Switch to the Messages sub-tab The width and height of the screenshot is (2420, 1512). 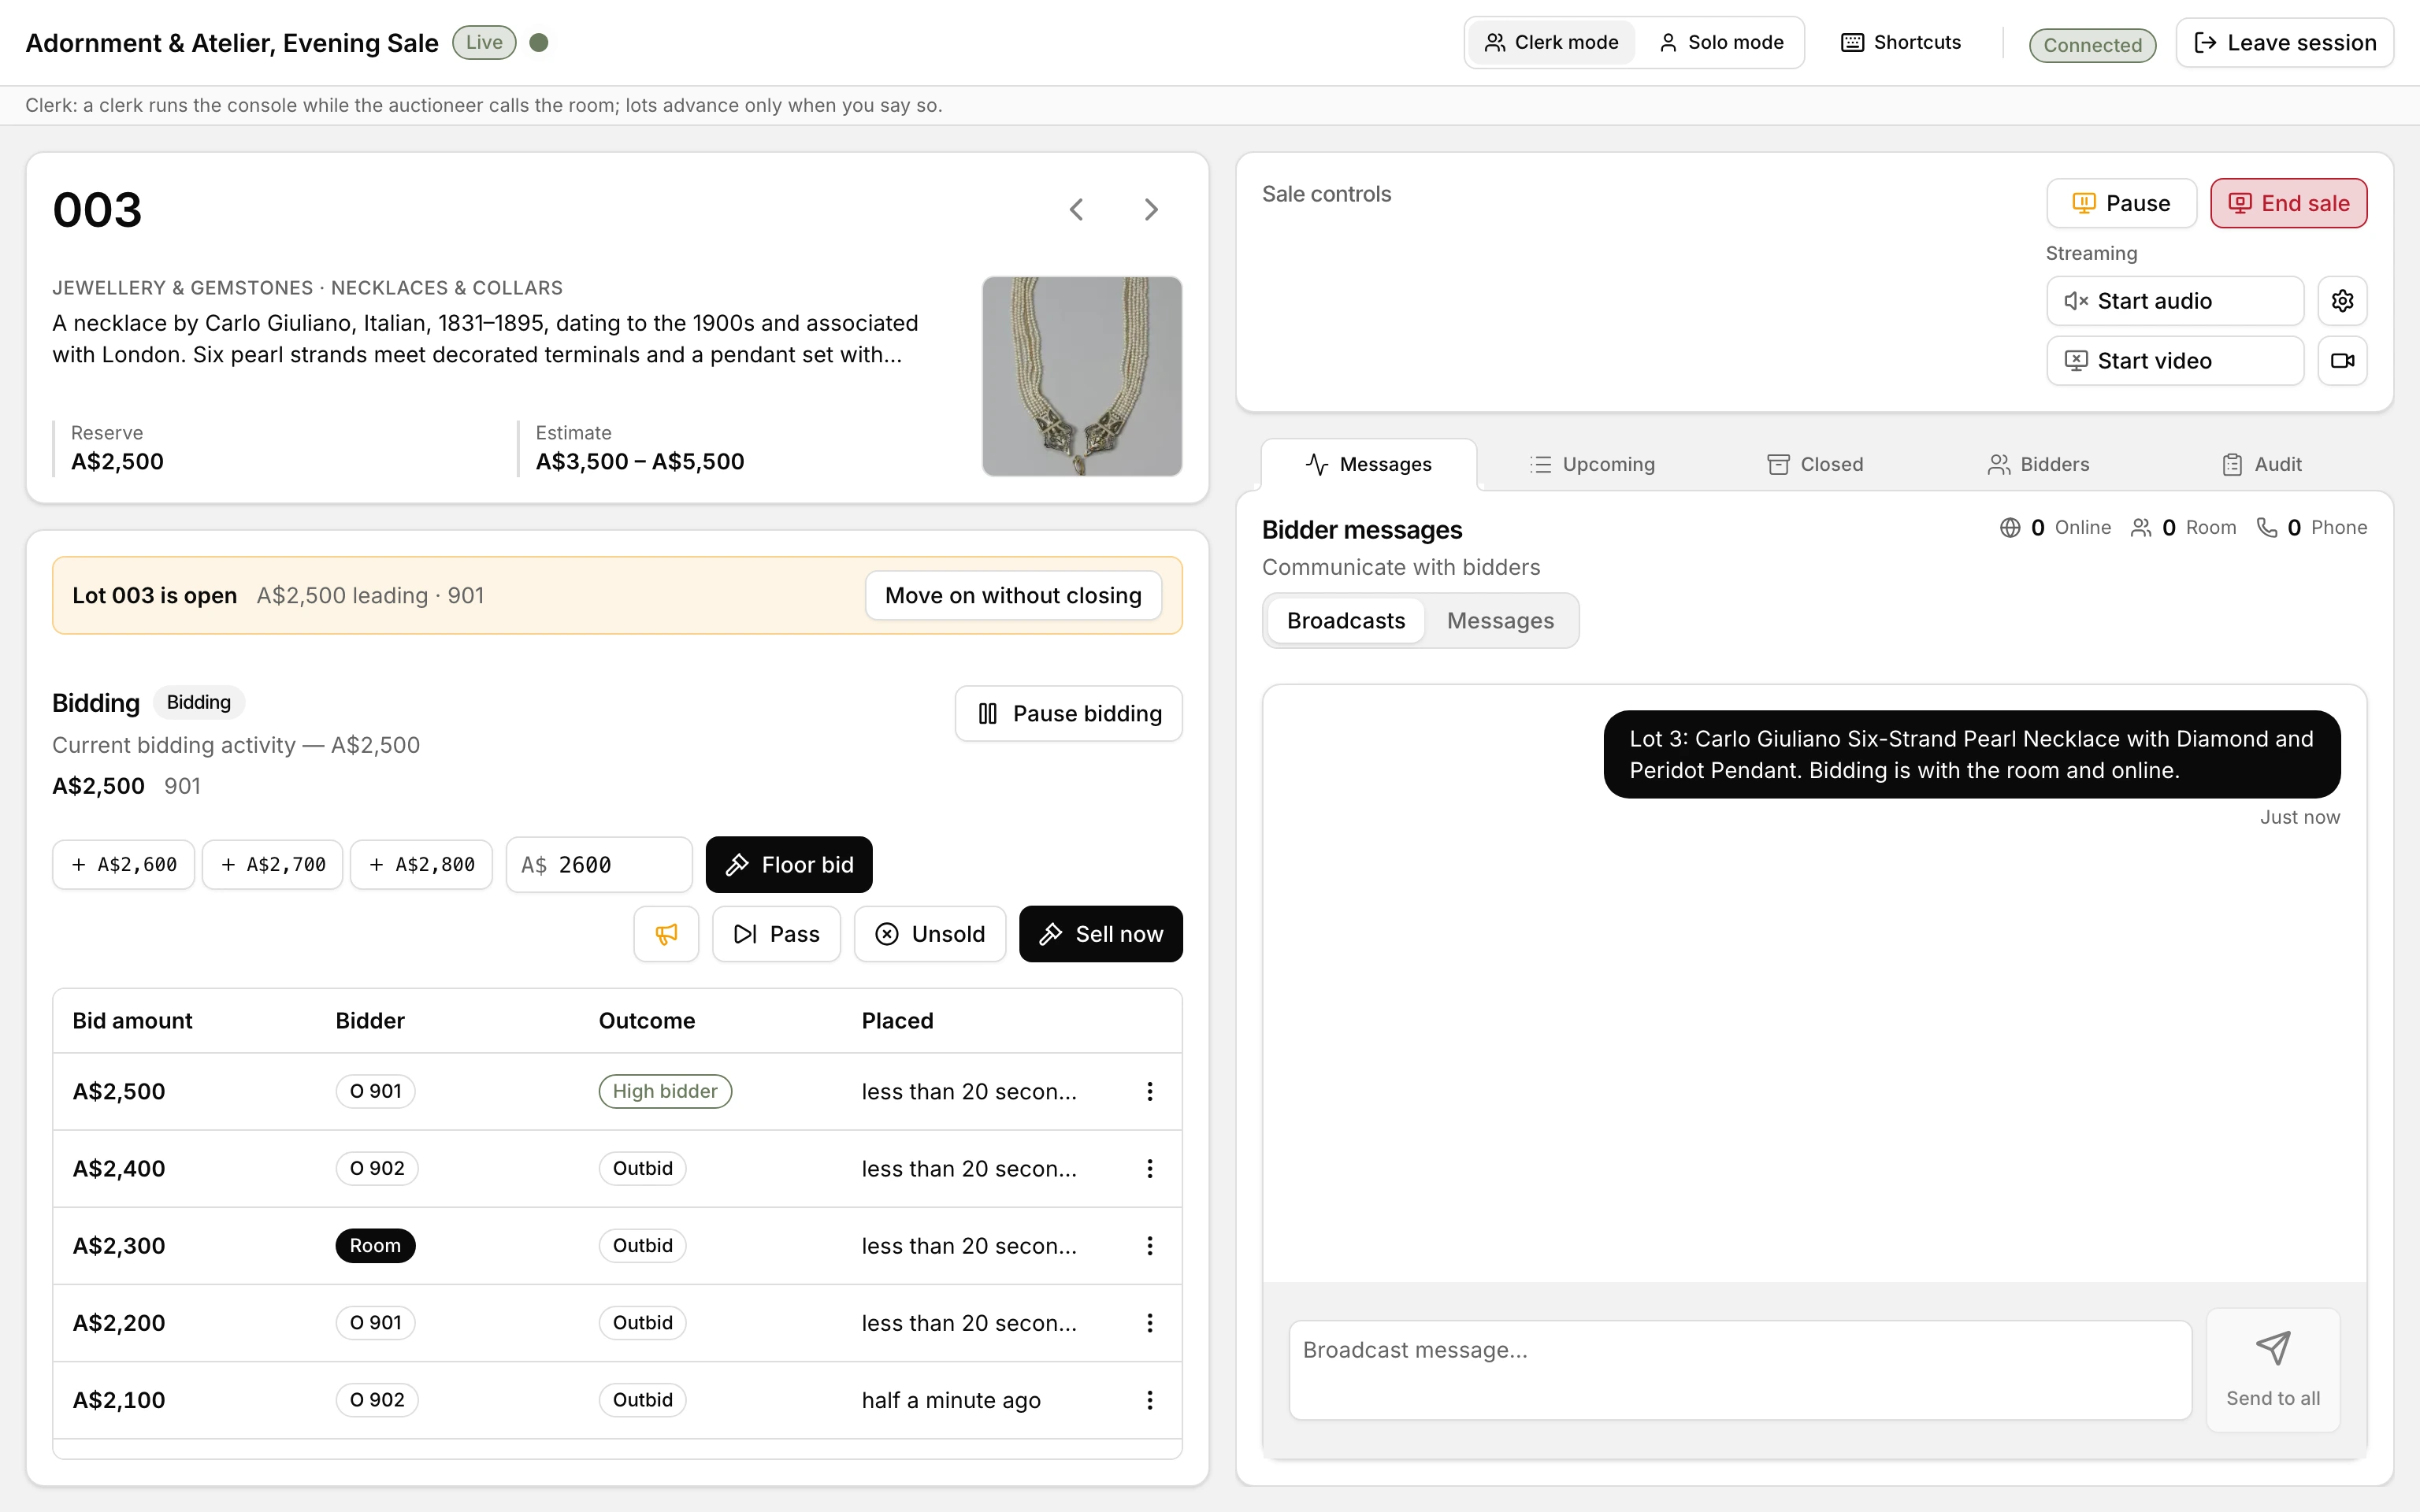[x=1500, y=621]
